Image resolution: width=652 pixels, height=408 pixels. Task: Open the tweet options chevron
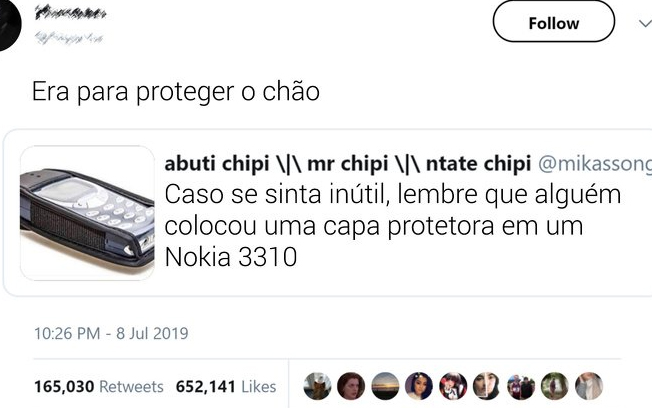coord(645,23)
